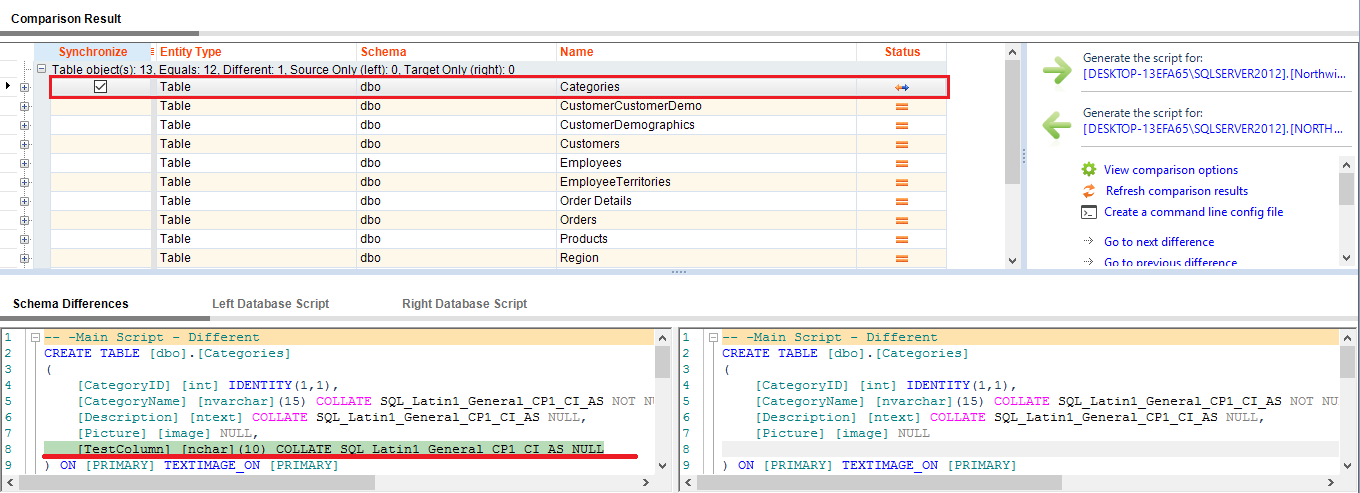
Task: Click the dbo schema cell for Customers
Action: click(456, 144)
